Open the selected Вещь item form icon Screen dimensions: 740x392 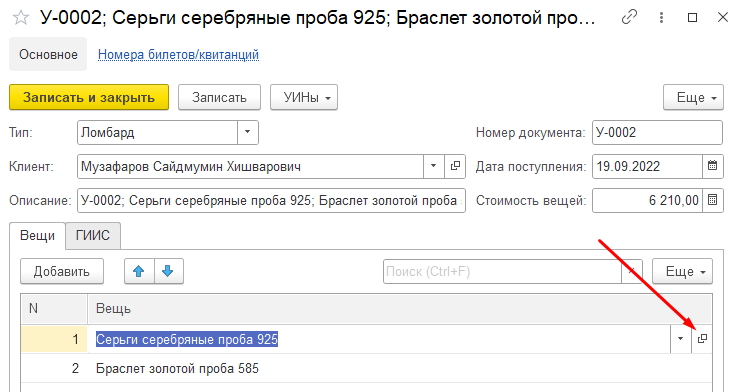pos(702,339)
